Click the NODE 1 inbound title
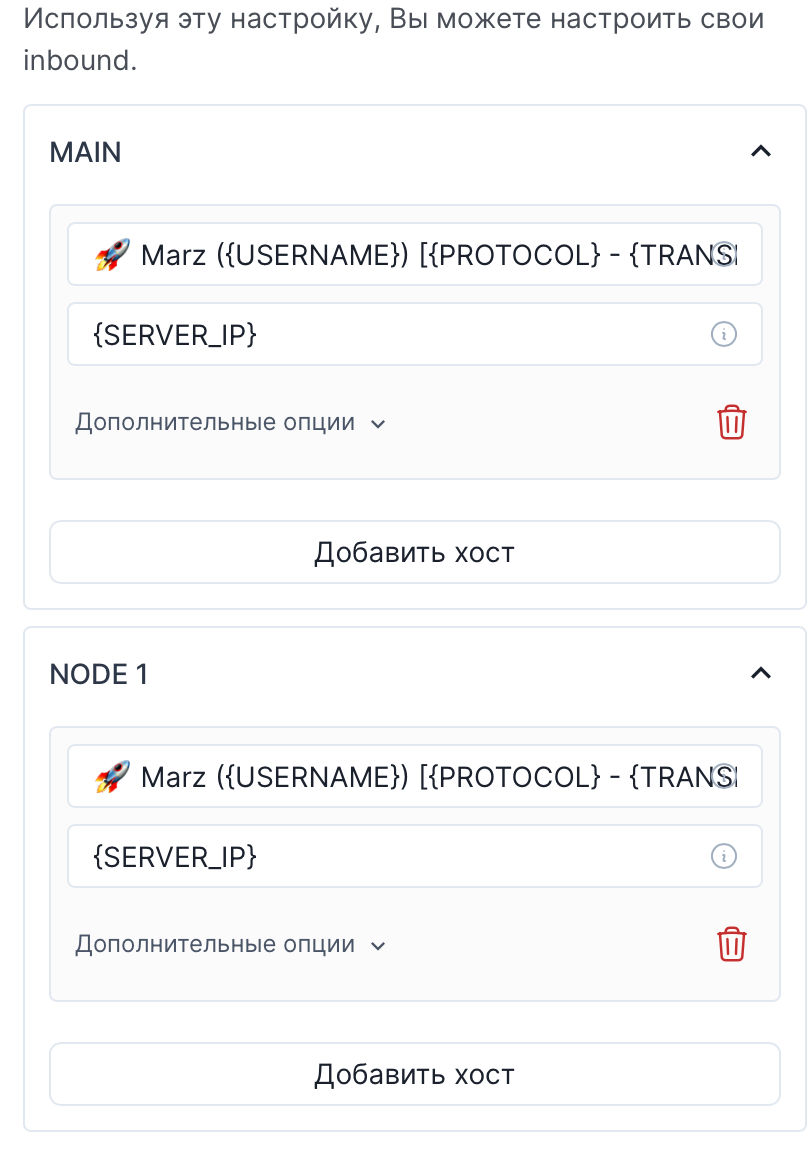Image resolution: width=810 pixels, height=1152 pixels. (98, 674)
